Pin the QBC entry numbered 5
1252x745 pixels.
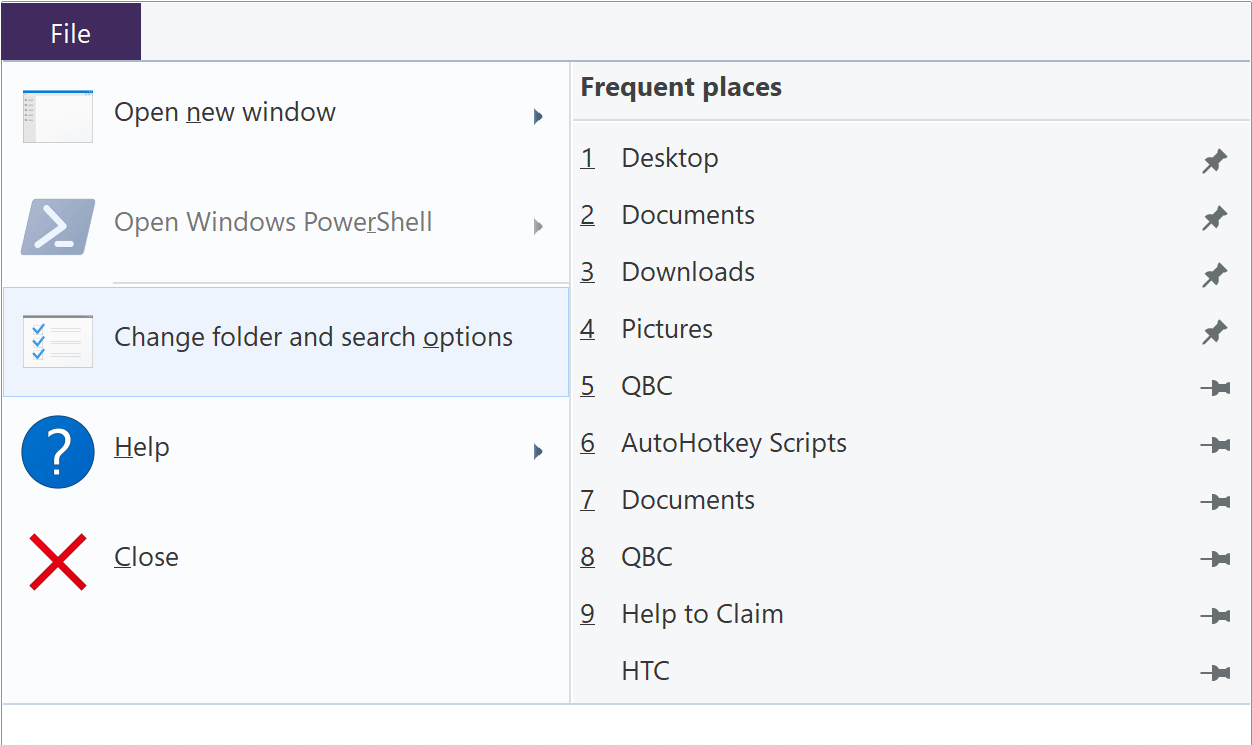coord(1215,388)
